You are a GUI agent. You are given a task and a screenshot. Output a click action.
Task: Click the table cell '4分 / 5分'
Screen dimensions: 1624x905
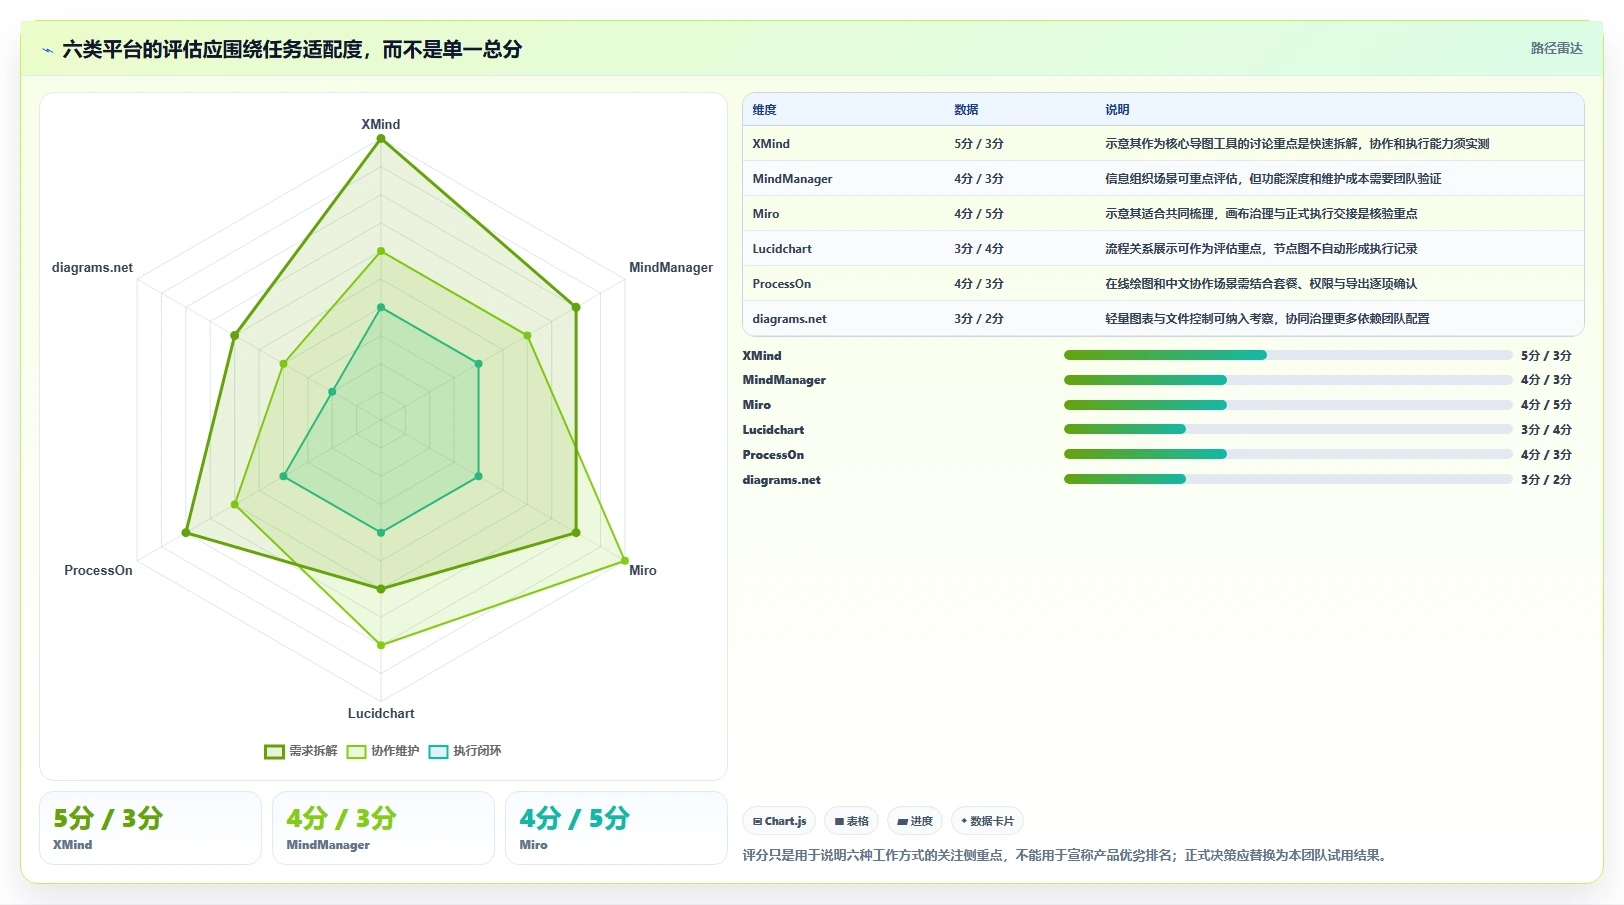979,214
